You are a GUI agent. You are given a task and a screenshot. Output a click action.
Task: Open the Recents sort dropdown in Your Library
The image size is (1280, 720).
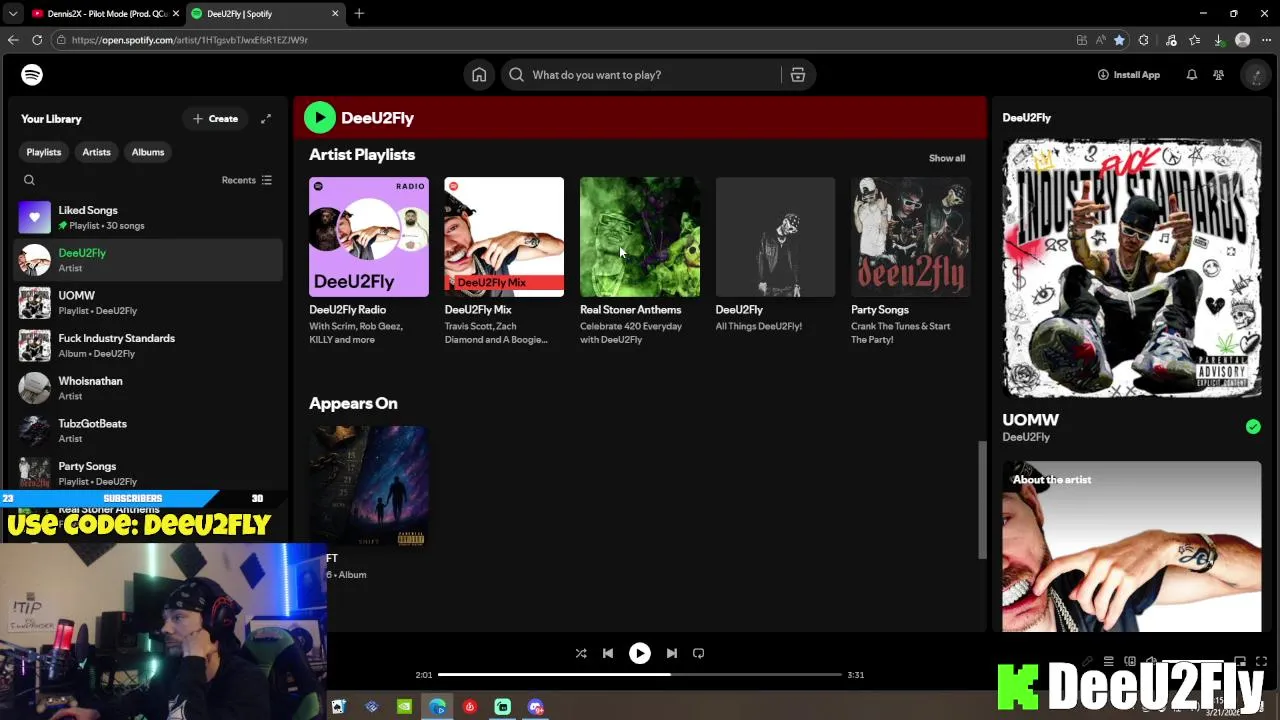(x=247, y=180)
